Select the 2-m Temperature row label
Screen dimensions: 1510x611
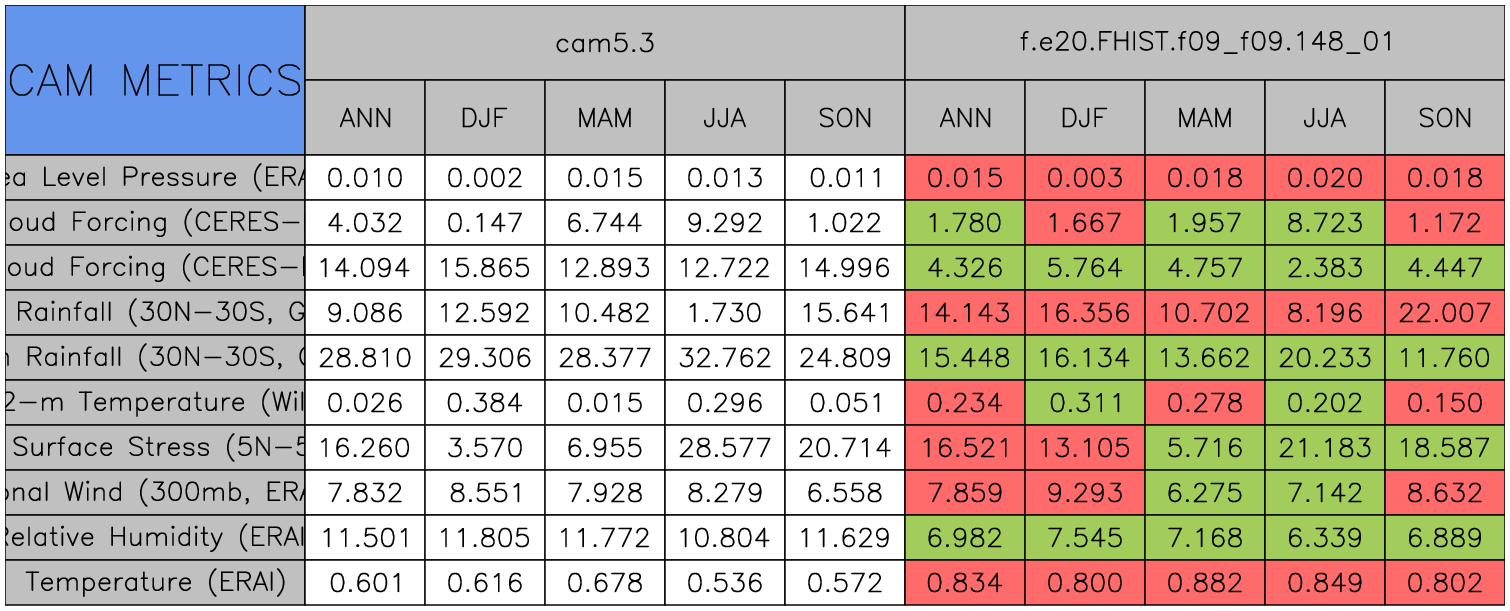[x=154, y=403]
